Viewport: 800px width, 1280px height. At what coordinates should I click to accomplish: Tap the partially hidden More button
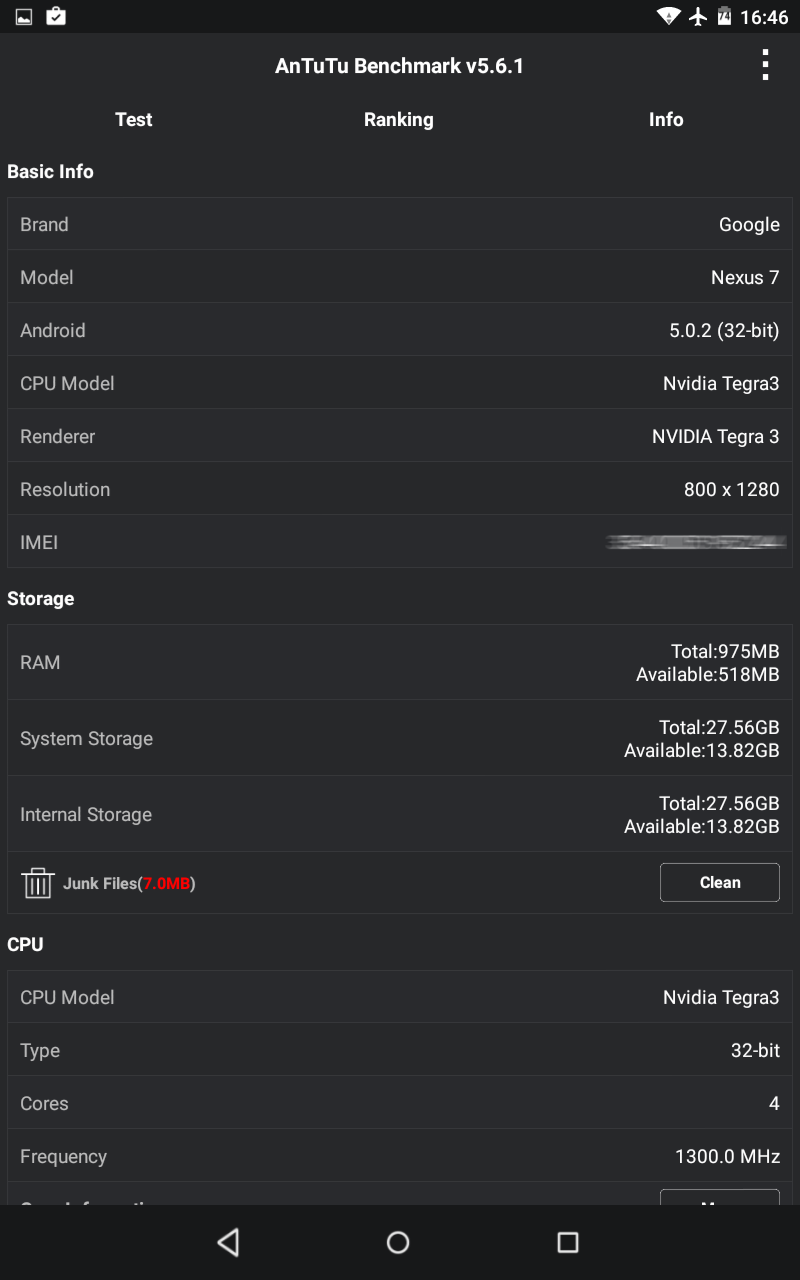coord(719,1197)
